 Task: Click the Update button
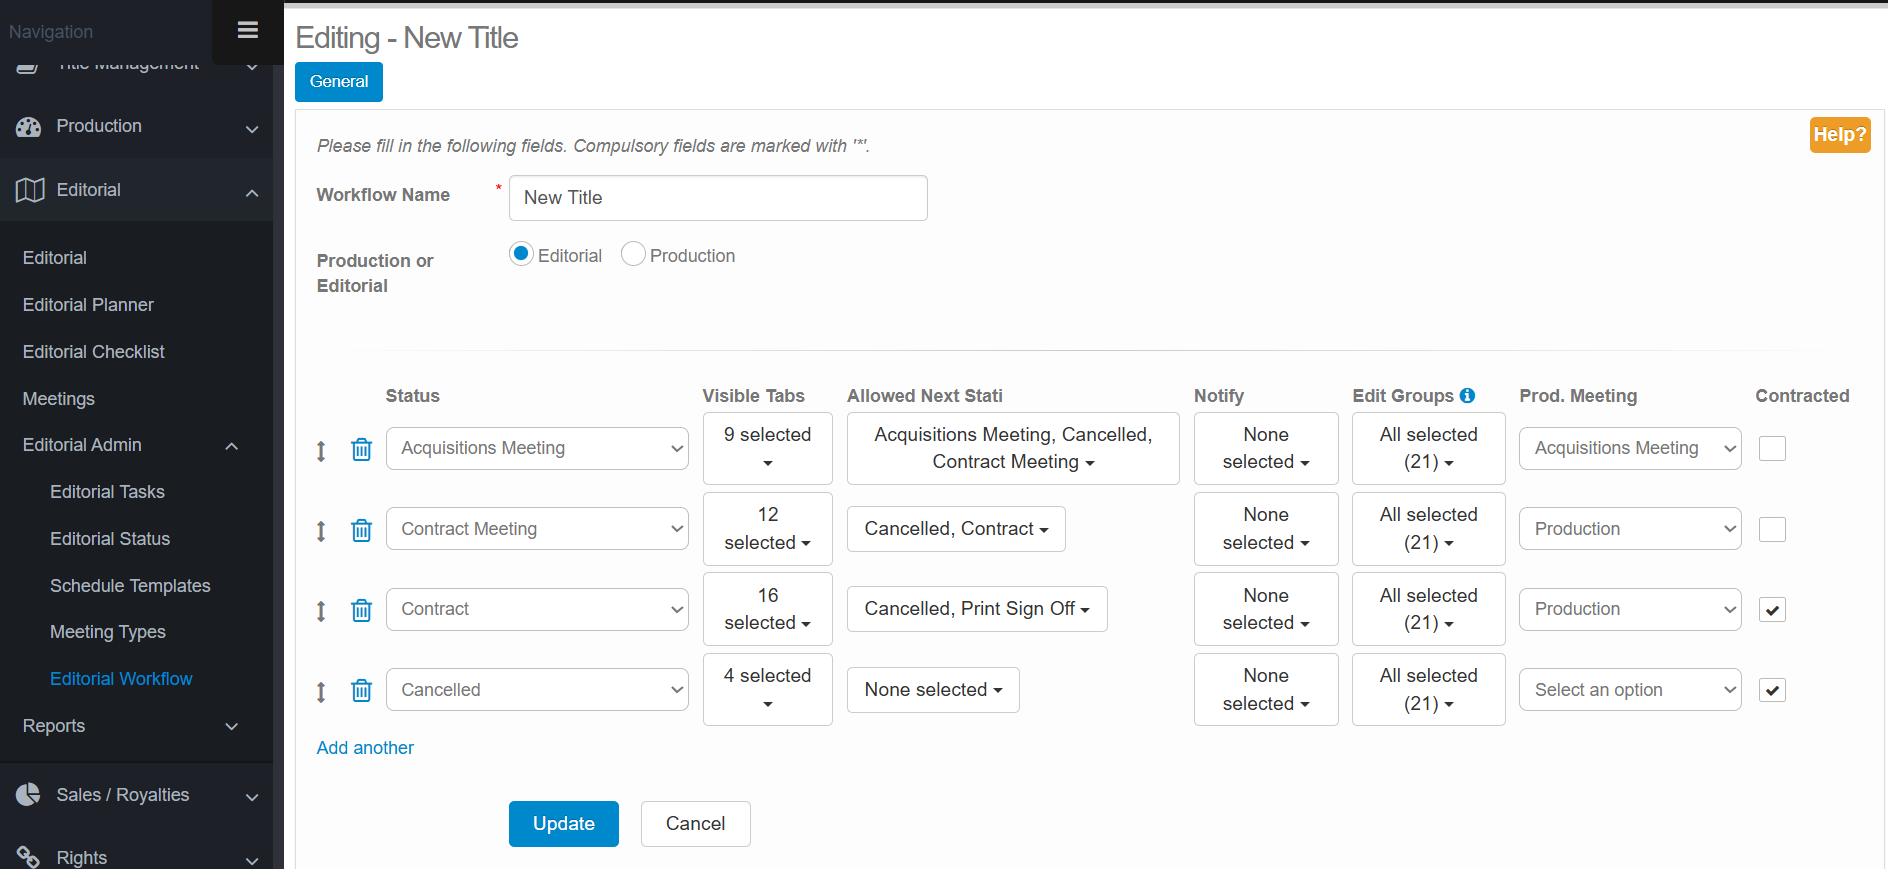[563, 824]
